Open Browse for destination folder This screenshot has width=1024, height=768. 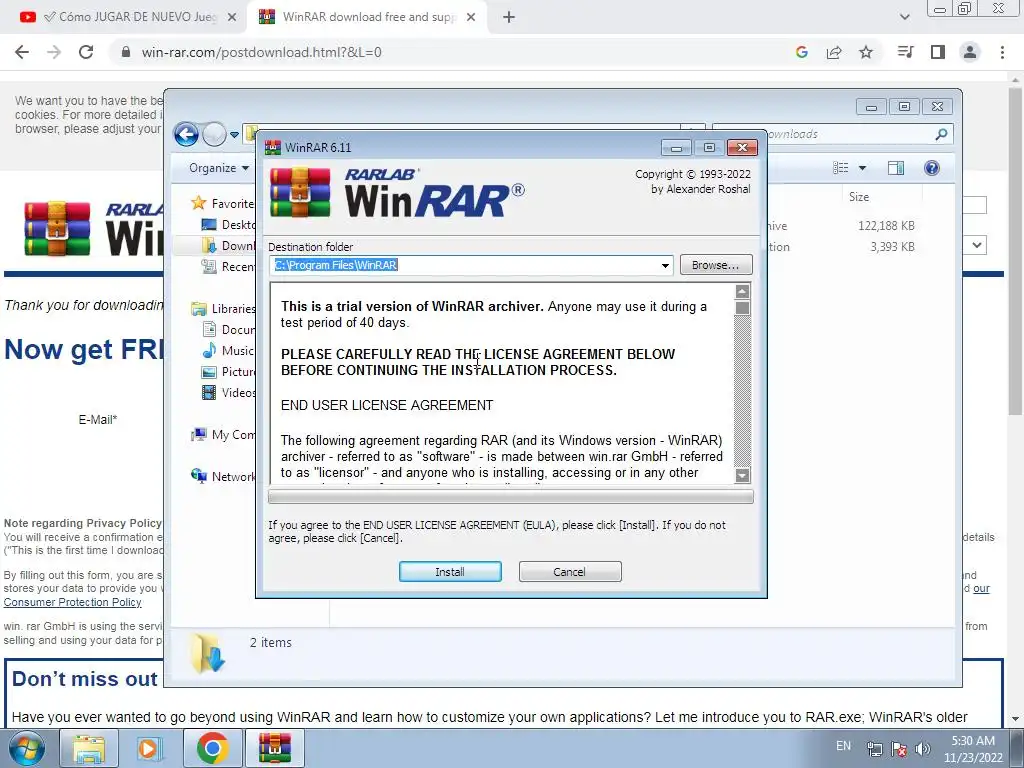[716, 265]
